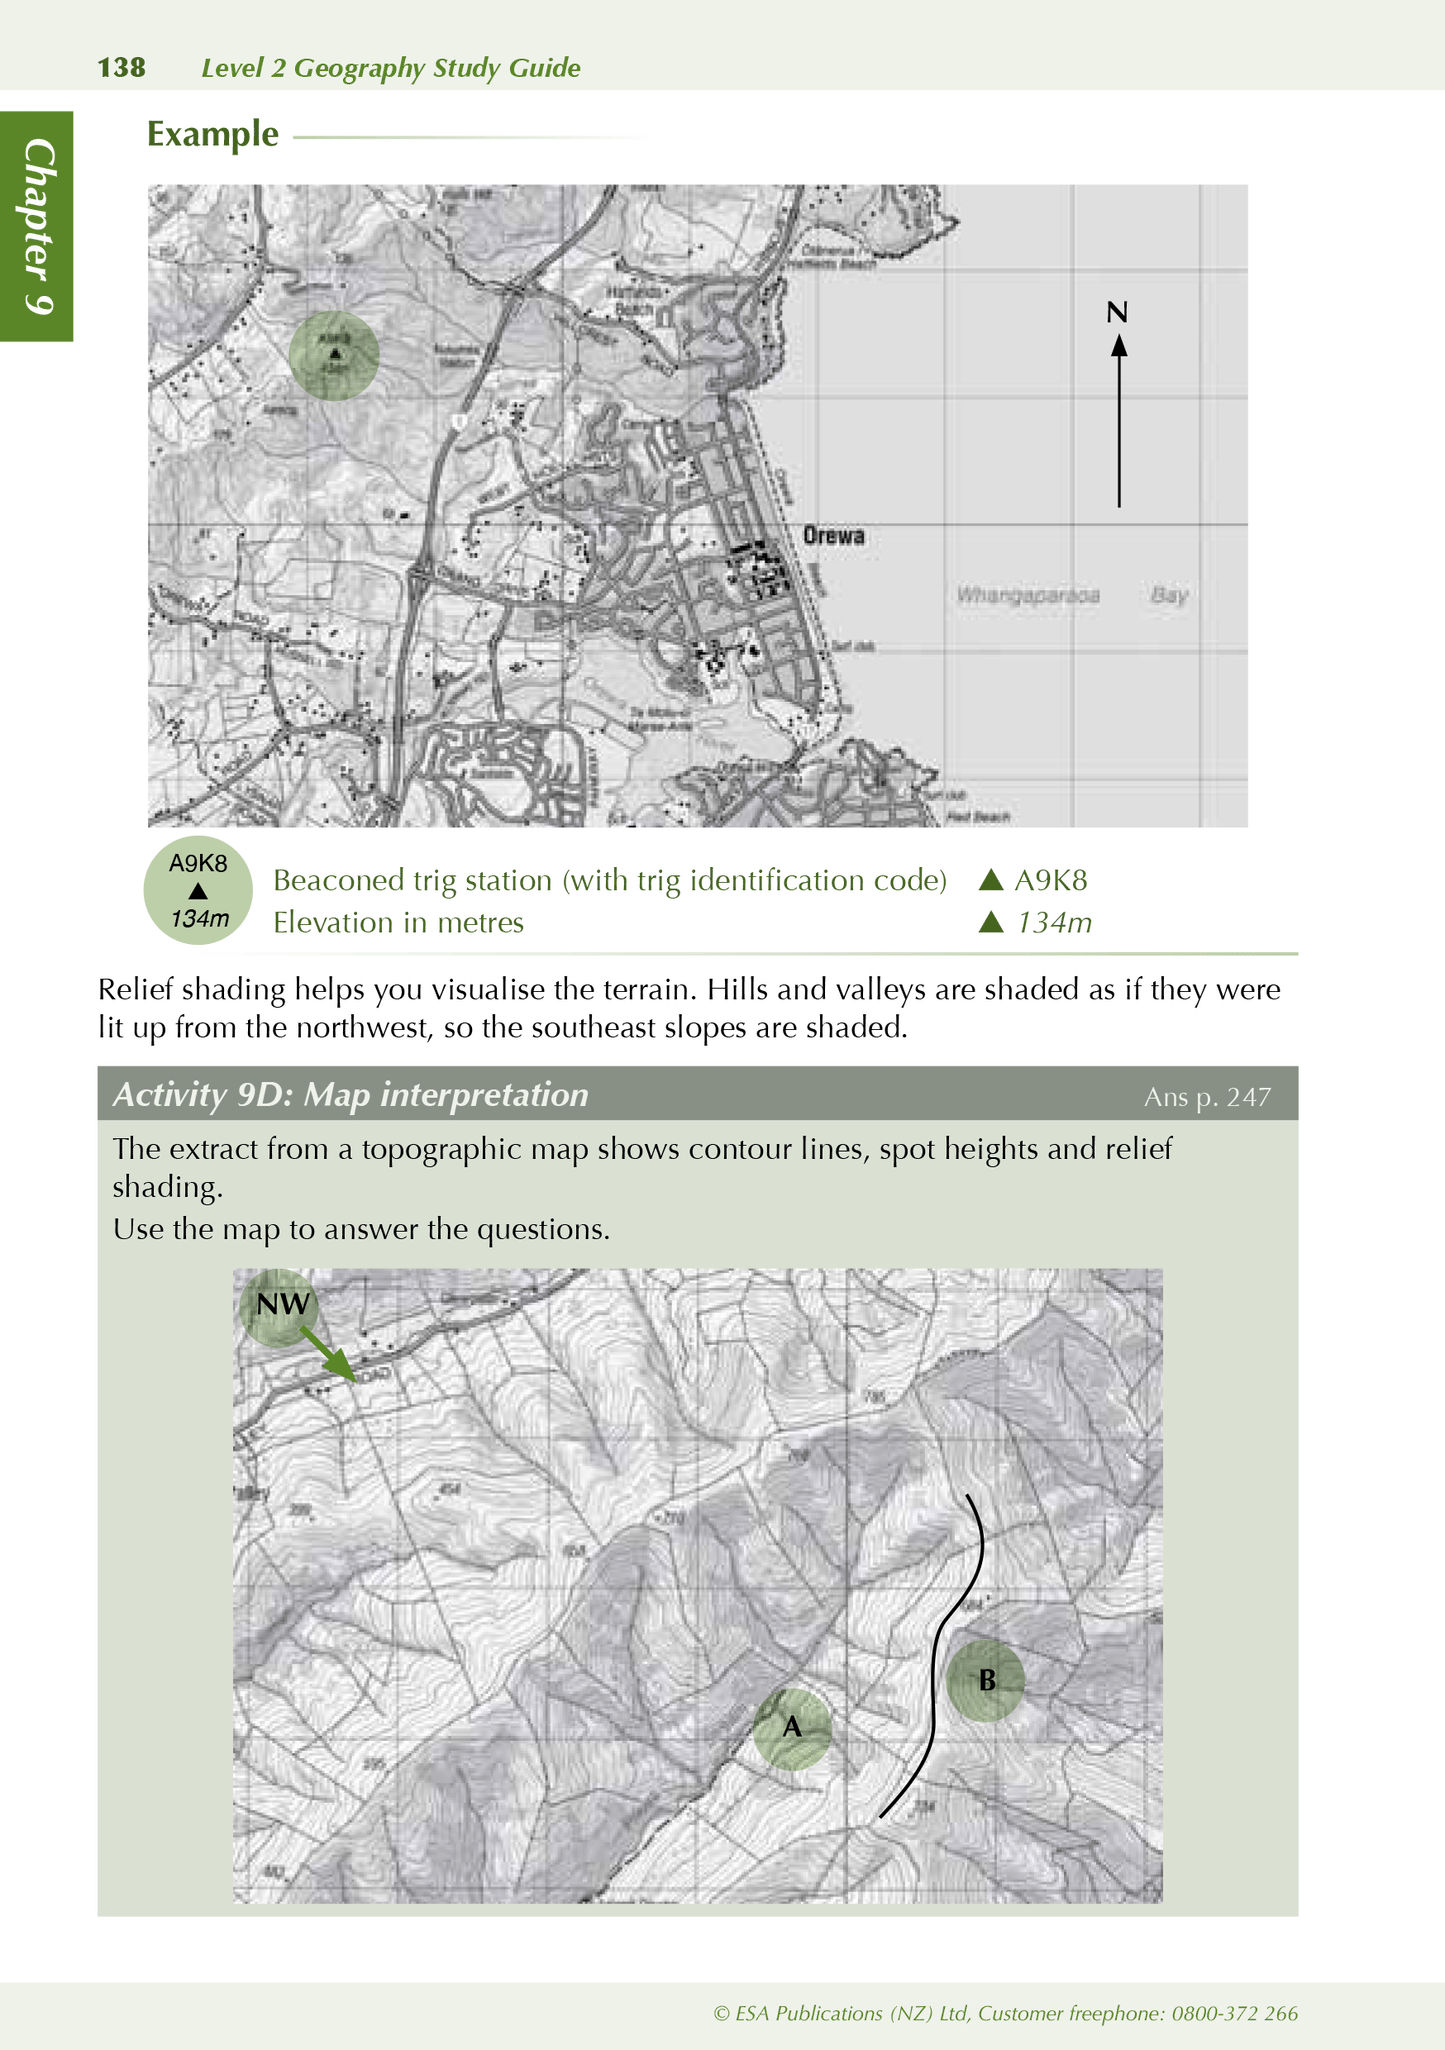Click the green triangle beside A9K8
This screenshot has width=1445, height=2050.
[990, 880]
